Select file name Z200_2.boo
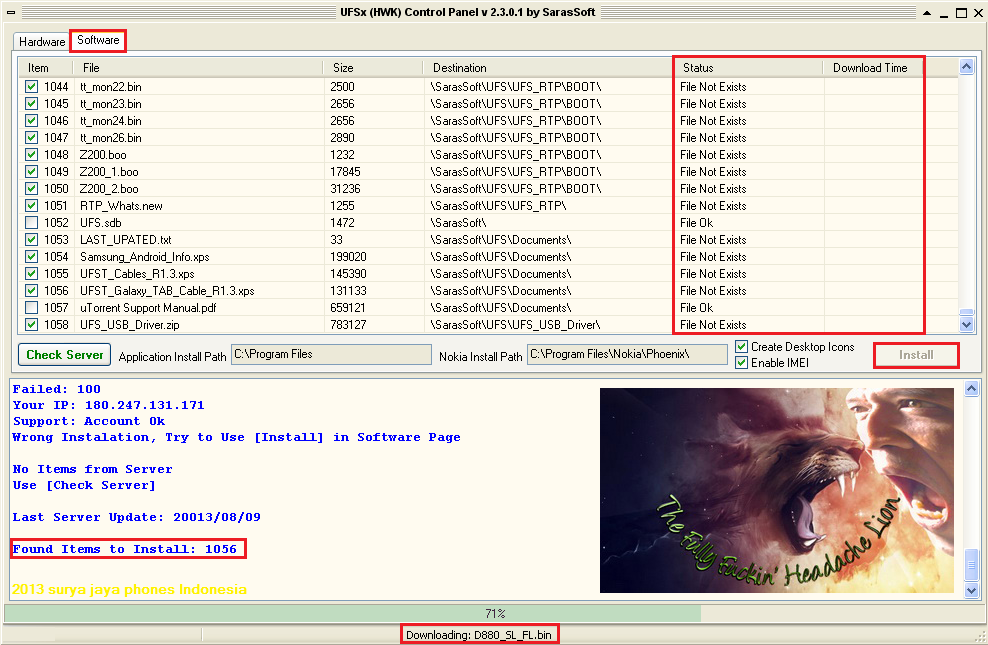 (x=109, y=189)
